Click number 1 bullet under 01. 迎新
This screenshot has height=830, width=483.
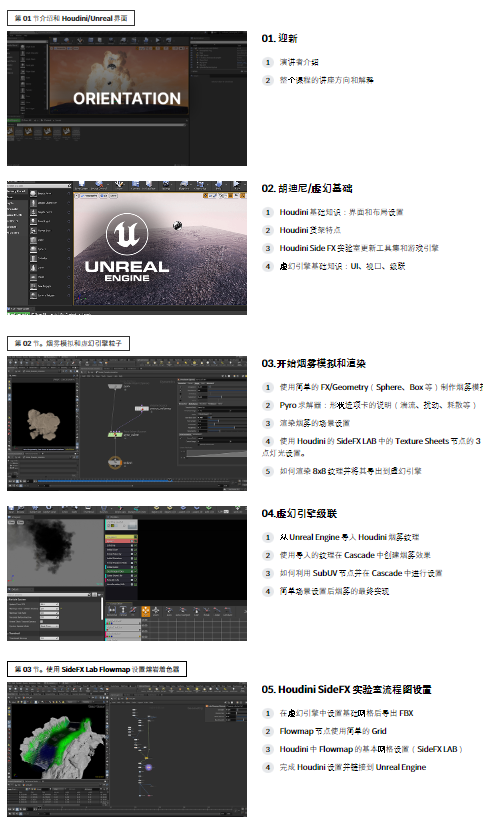(268, 62)
